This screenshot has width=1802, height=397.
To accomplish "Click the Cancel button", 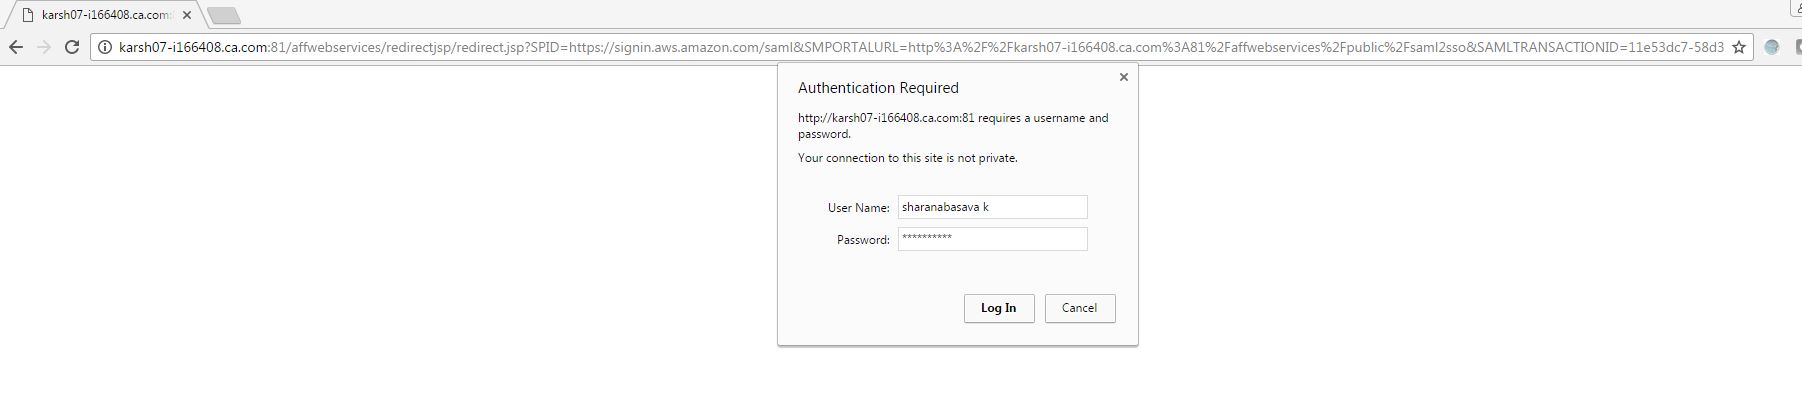I will tap(1080, 308).
